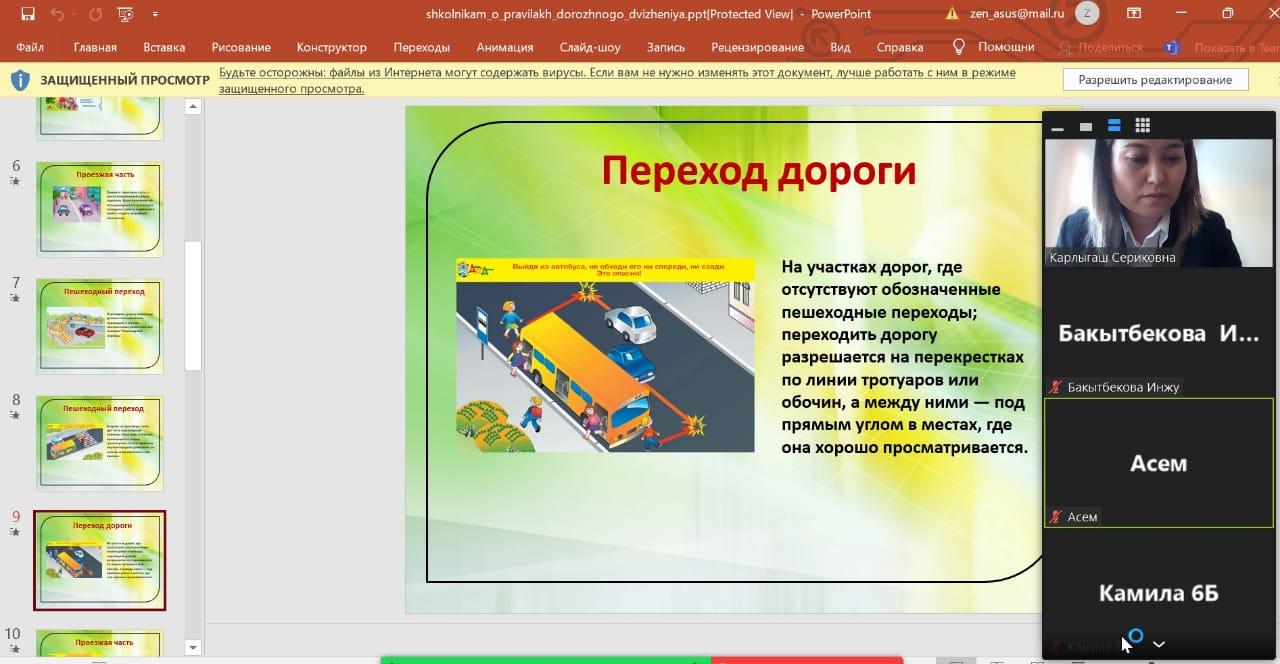Viewport: 1280px width, 664px height.
Task: Minimize the Zoom video panel with dash icon
Action: [x=1057, y=127]
